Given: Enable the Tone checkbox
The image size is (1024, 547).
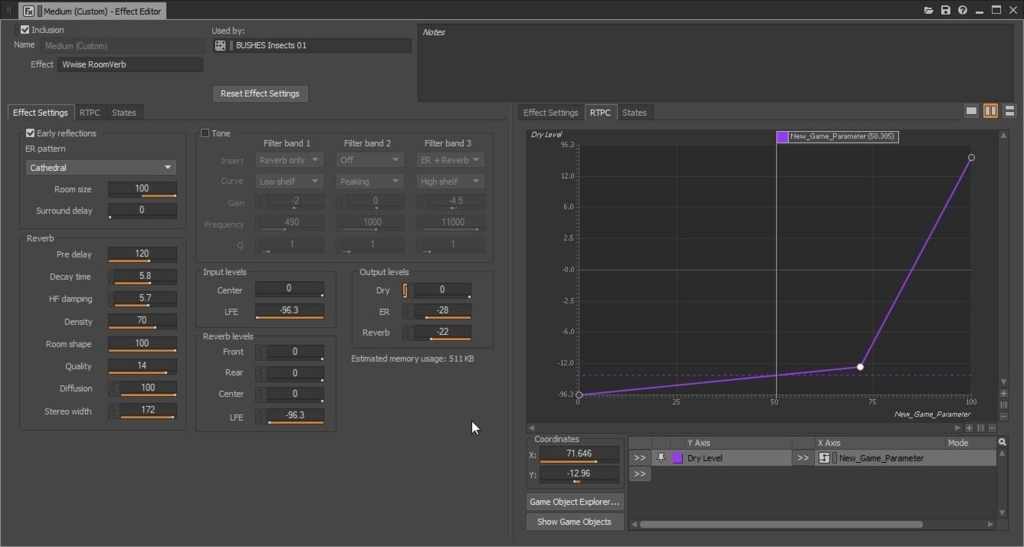Looking at the screenshot, I should (x=205, y=133).
